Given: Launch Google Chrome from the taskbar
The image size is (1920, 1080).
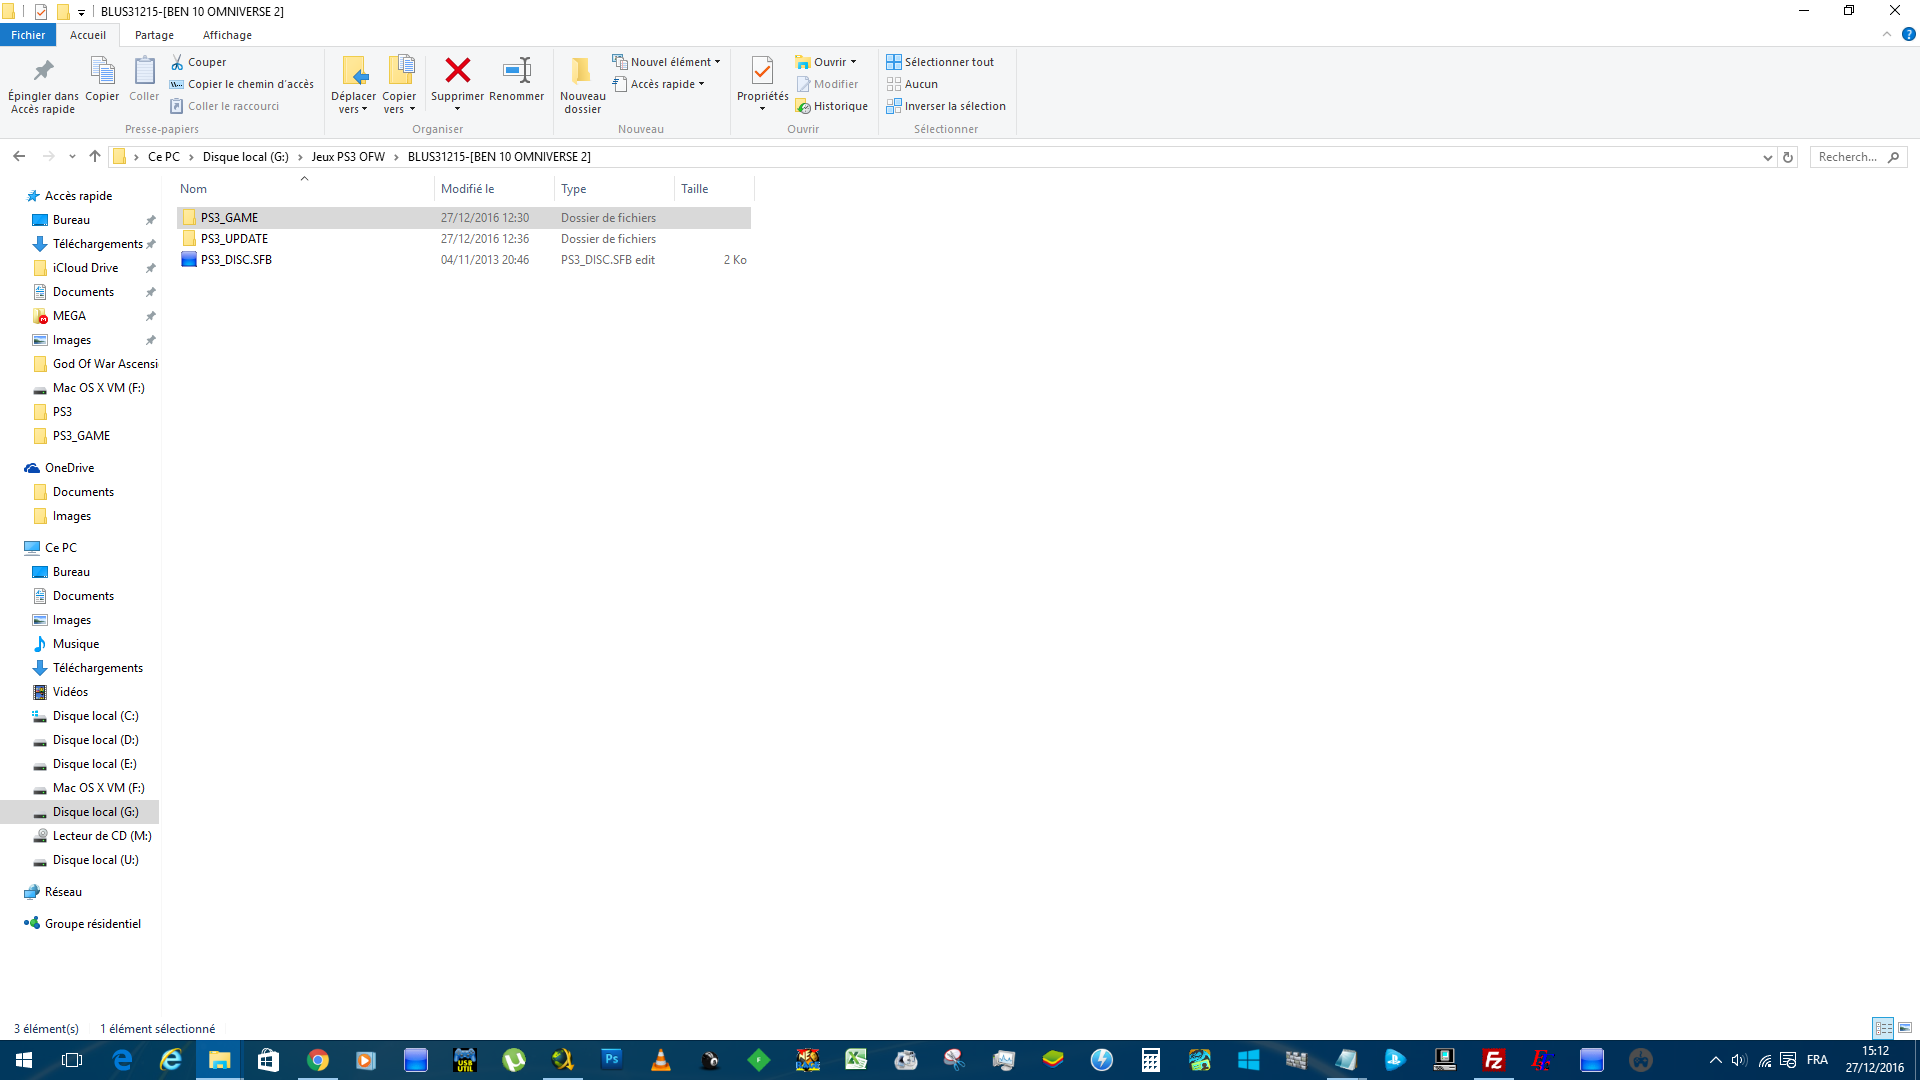Looking at the screenshot, I should click(318, 1060).
